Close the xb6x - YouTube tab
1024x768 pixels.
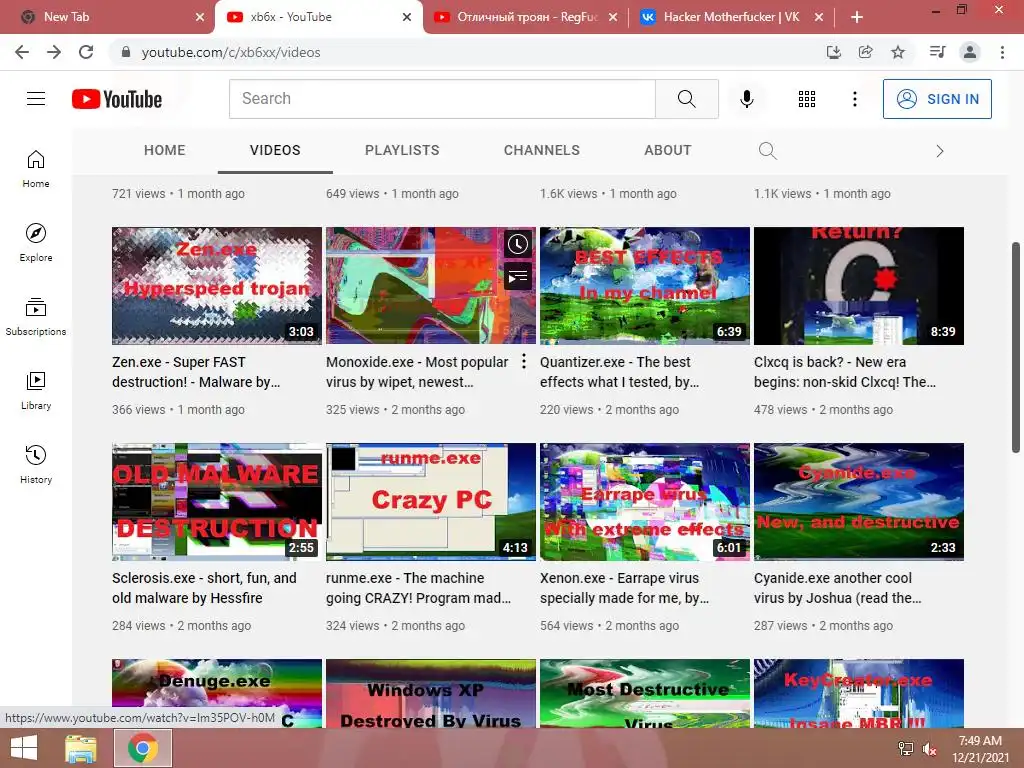pyautogui.click(x=407, y=17)
